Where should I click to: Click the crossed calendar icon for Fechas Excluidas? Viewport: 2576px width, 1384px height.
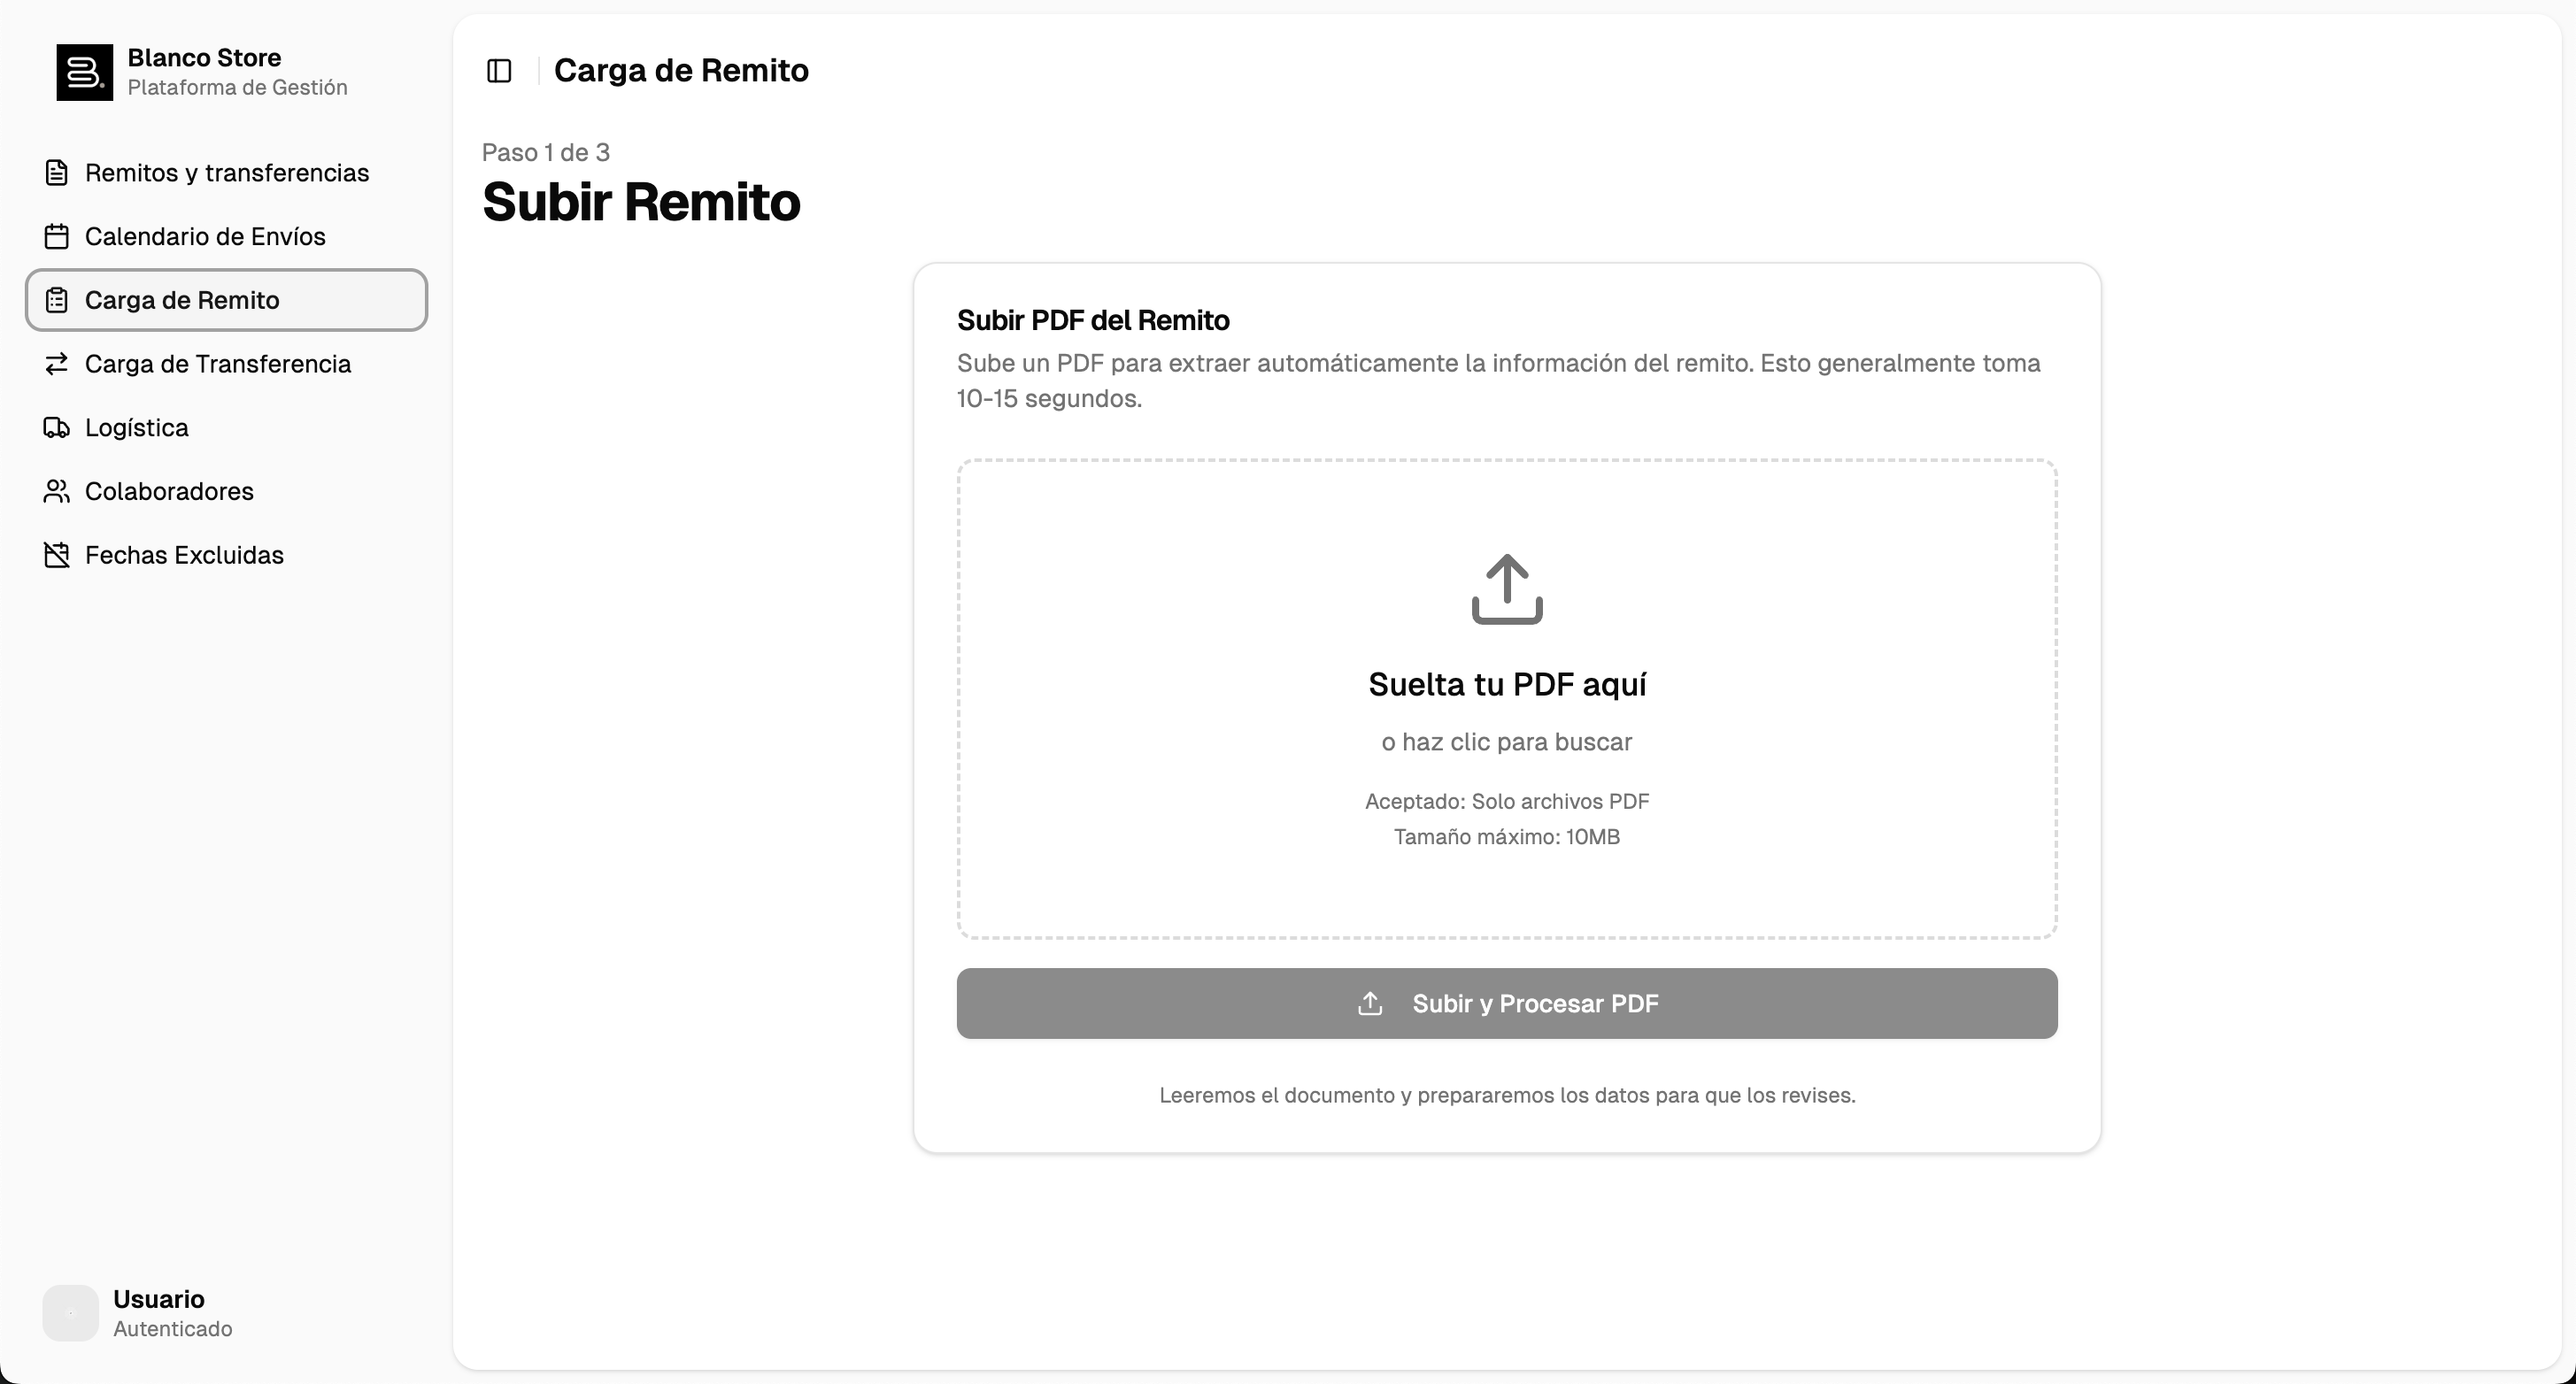pos(57,555)
